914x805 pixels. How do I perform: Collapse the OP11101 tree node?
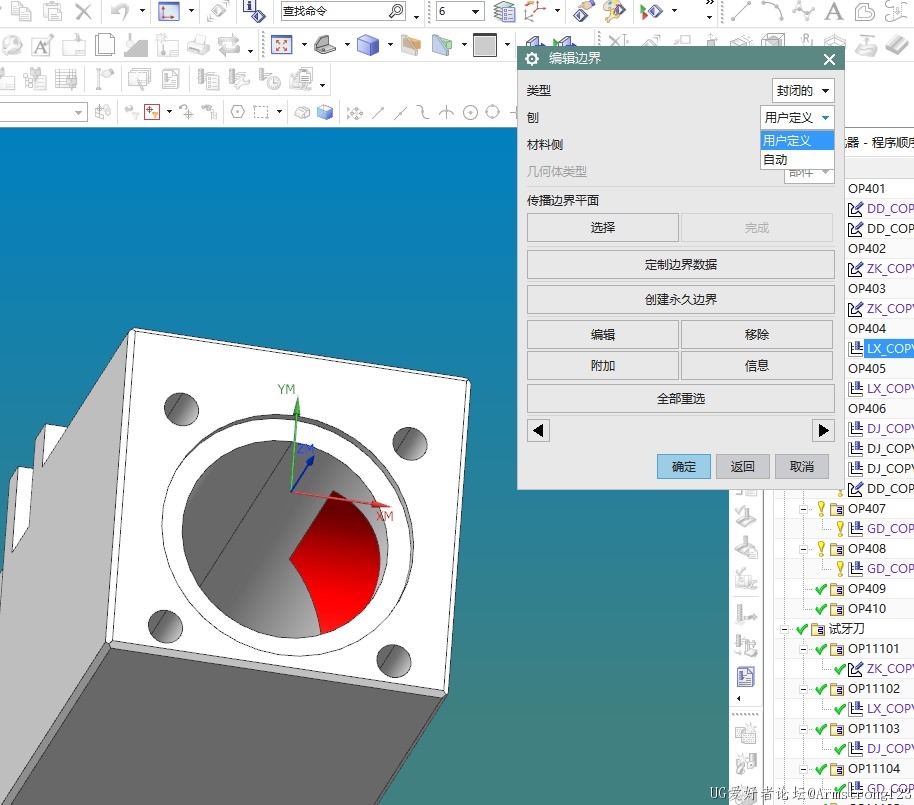(x=803, y=649)
